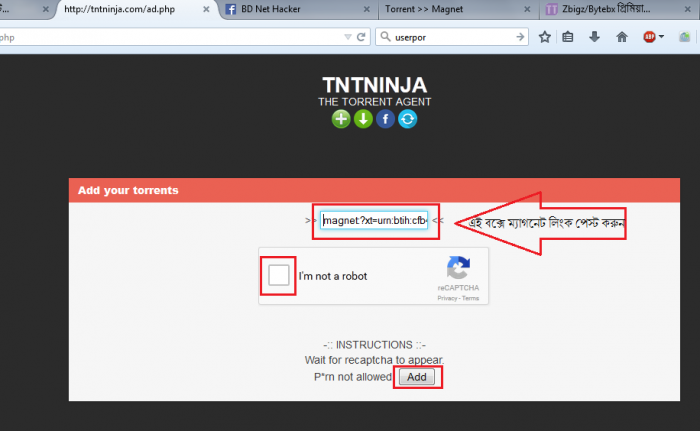The image size is (700, 431).
Task: Open the downloads arrow icon
Action: tap(594, 37)
